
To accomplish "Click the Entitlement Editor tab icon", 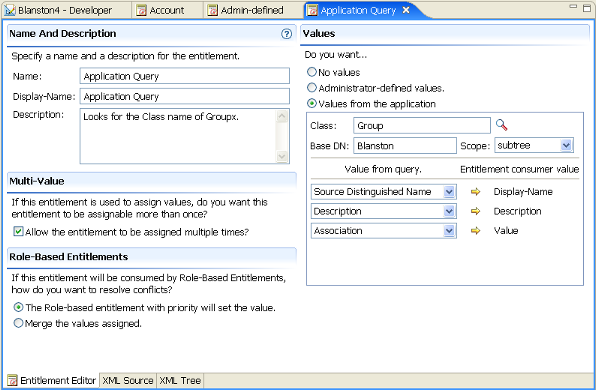I will (x=12, y=380).
